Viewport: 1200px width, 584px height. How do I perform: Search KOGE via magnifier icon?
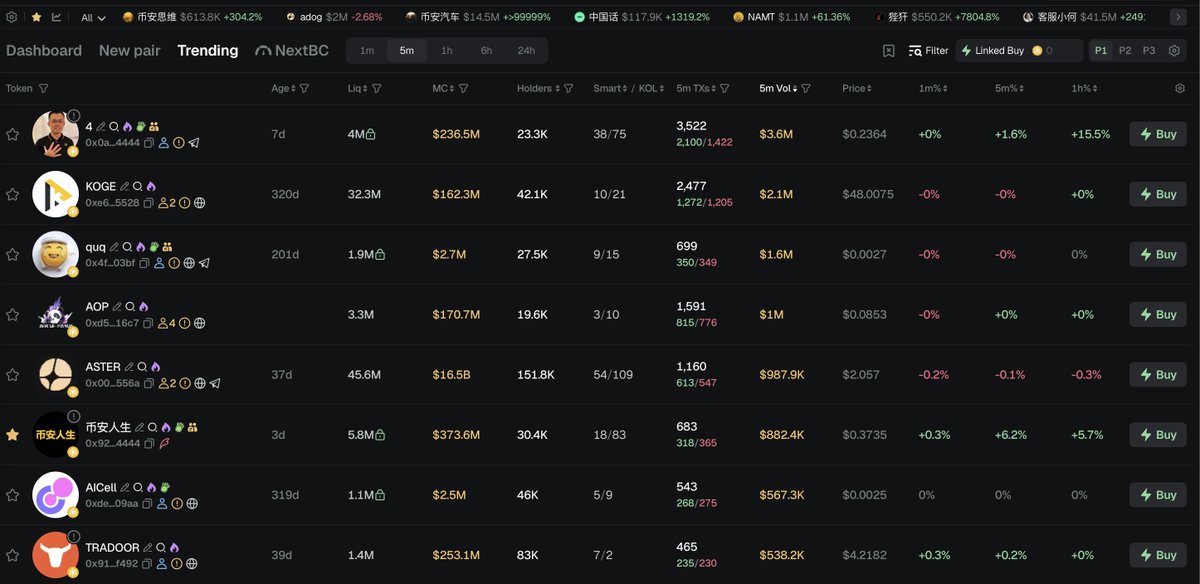point(138,186)
